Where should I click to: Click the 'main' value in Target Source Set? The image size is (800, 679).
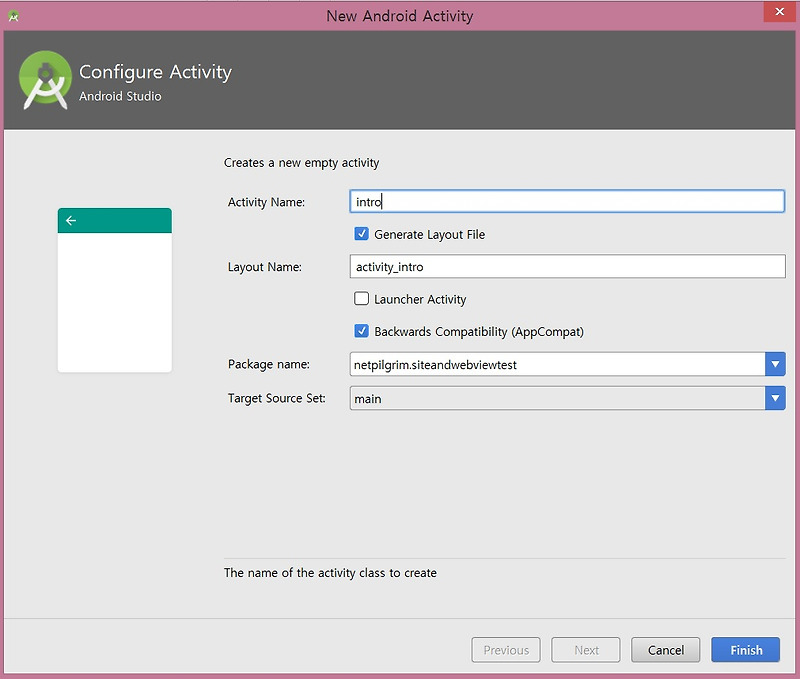(368, 399)
